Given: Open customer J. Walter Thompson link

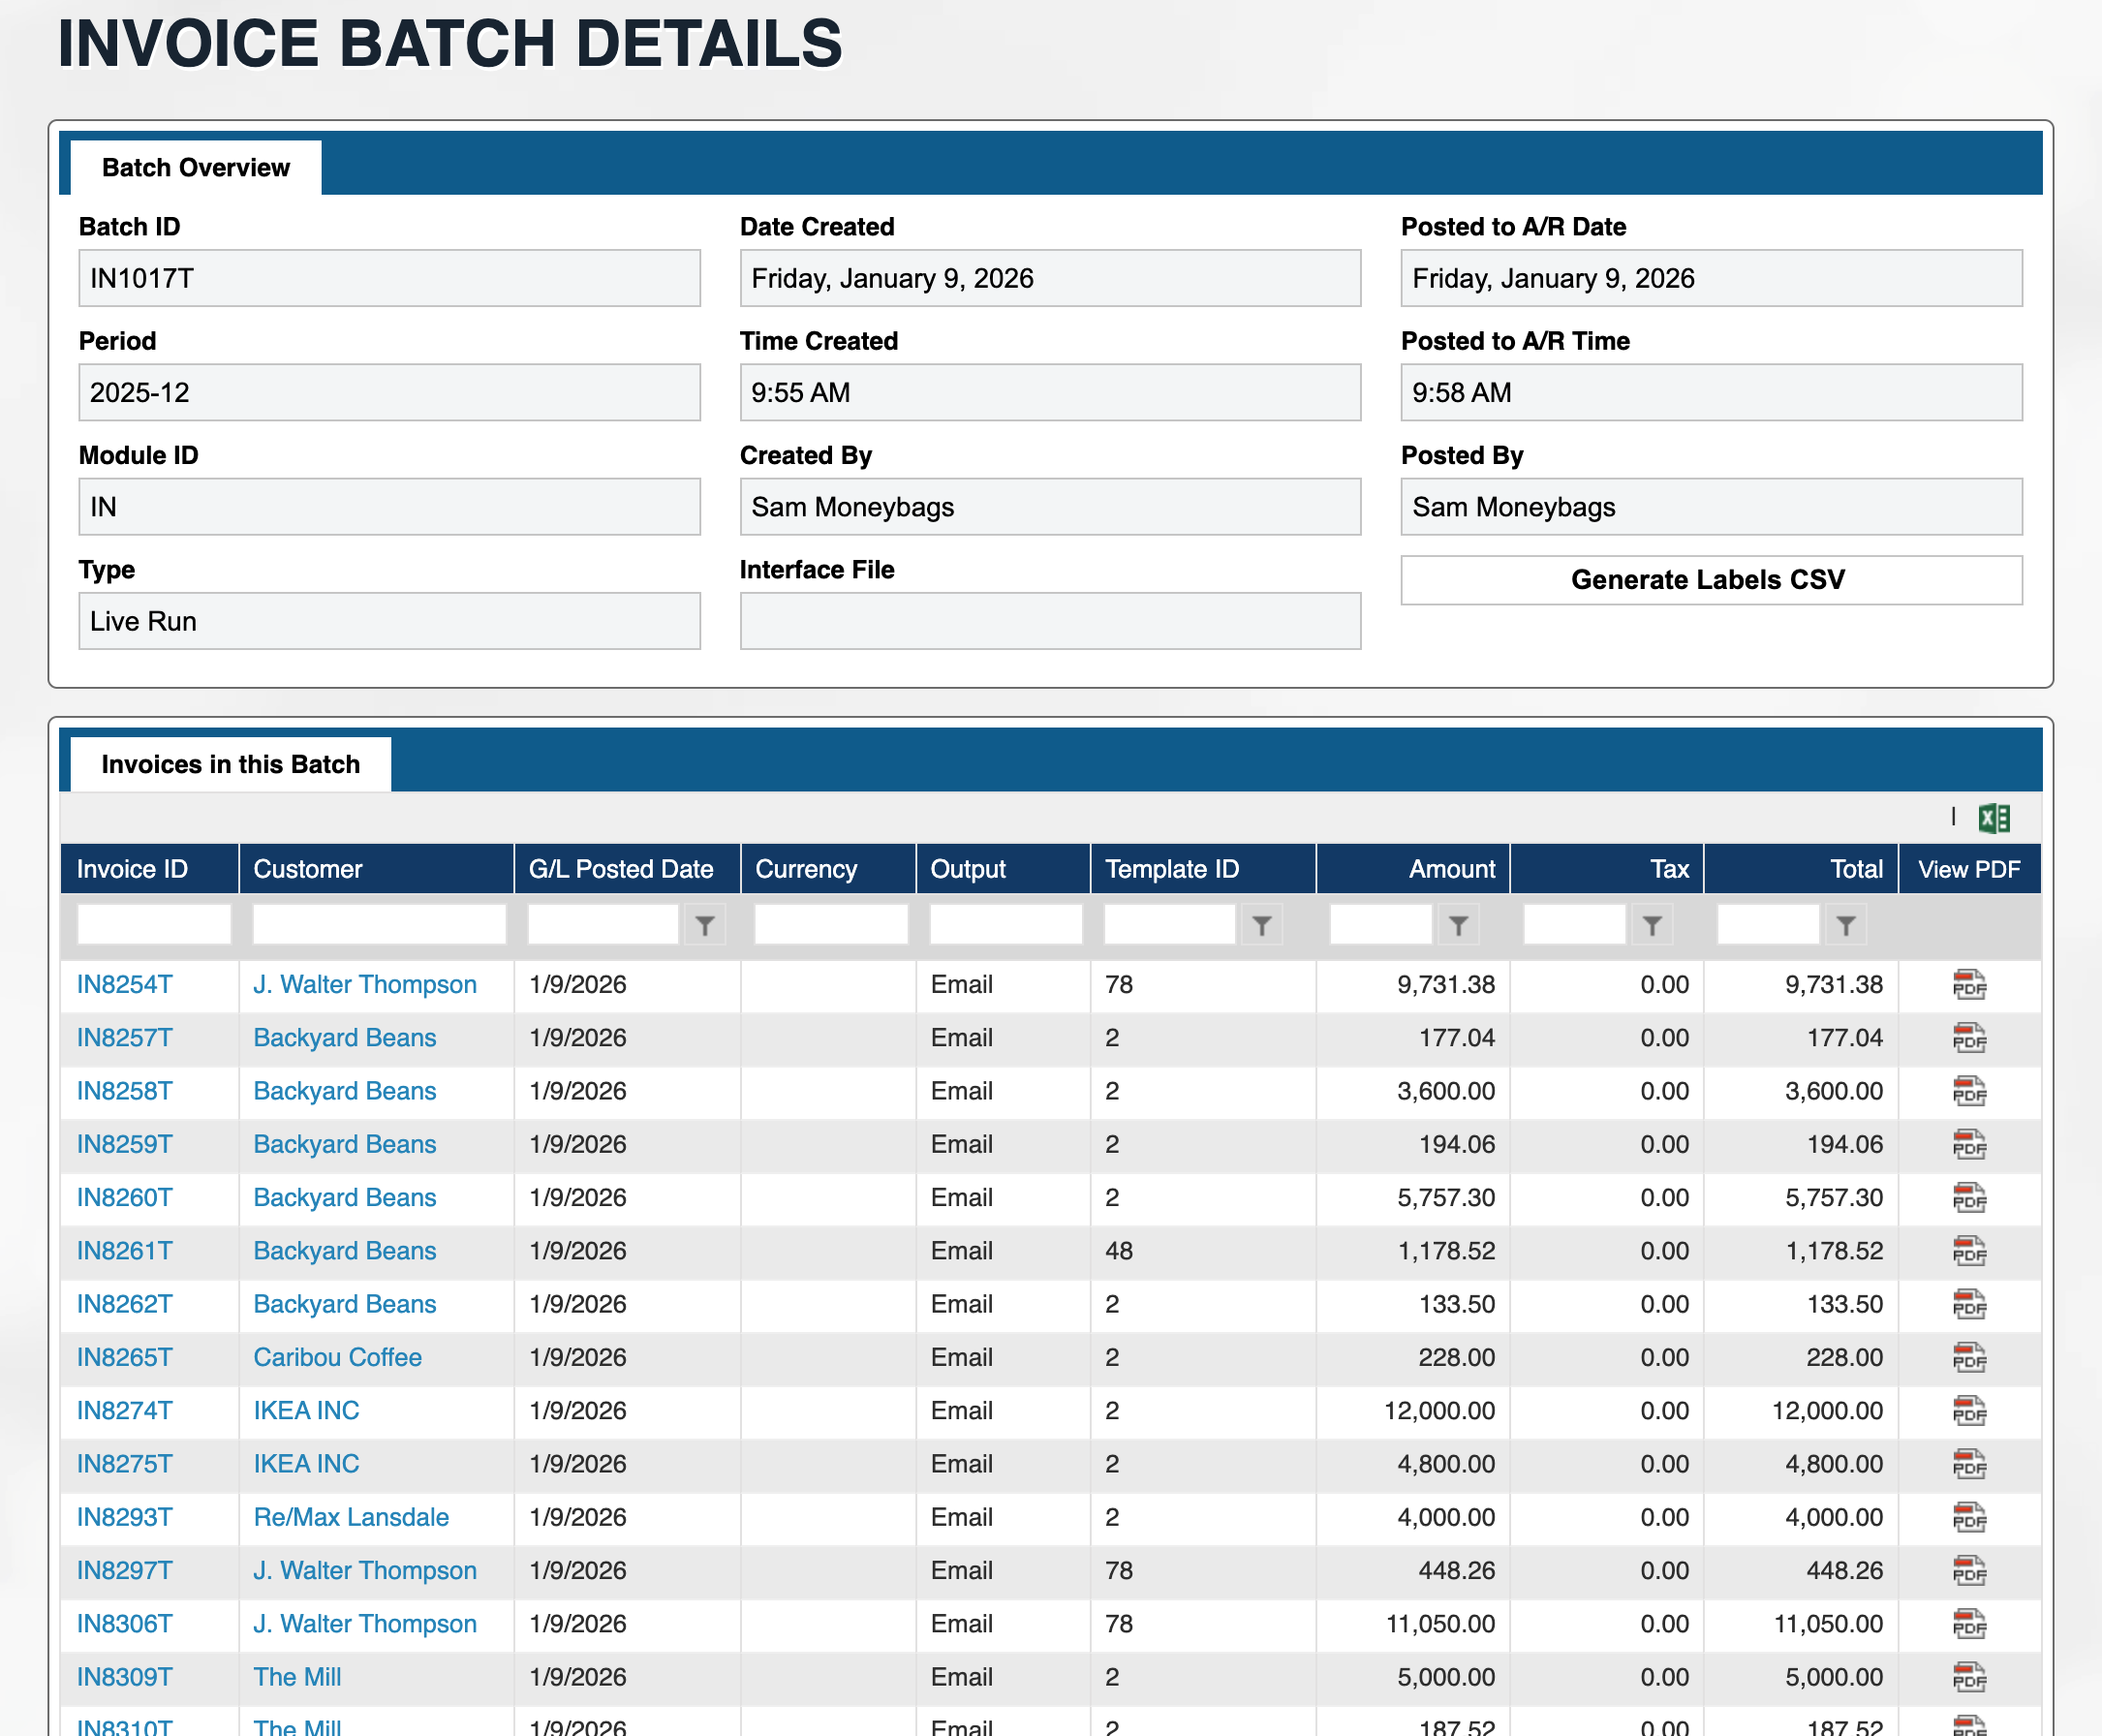Looking at the screenshot, I should pos(364,985).
